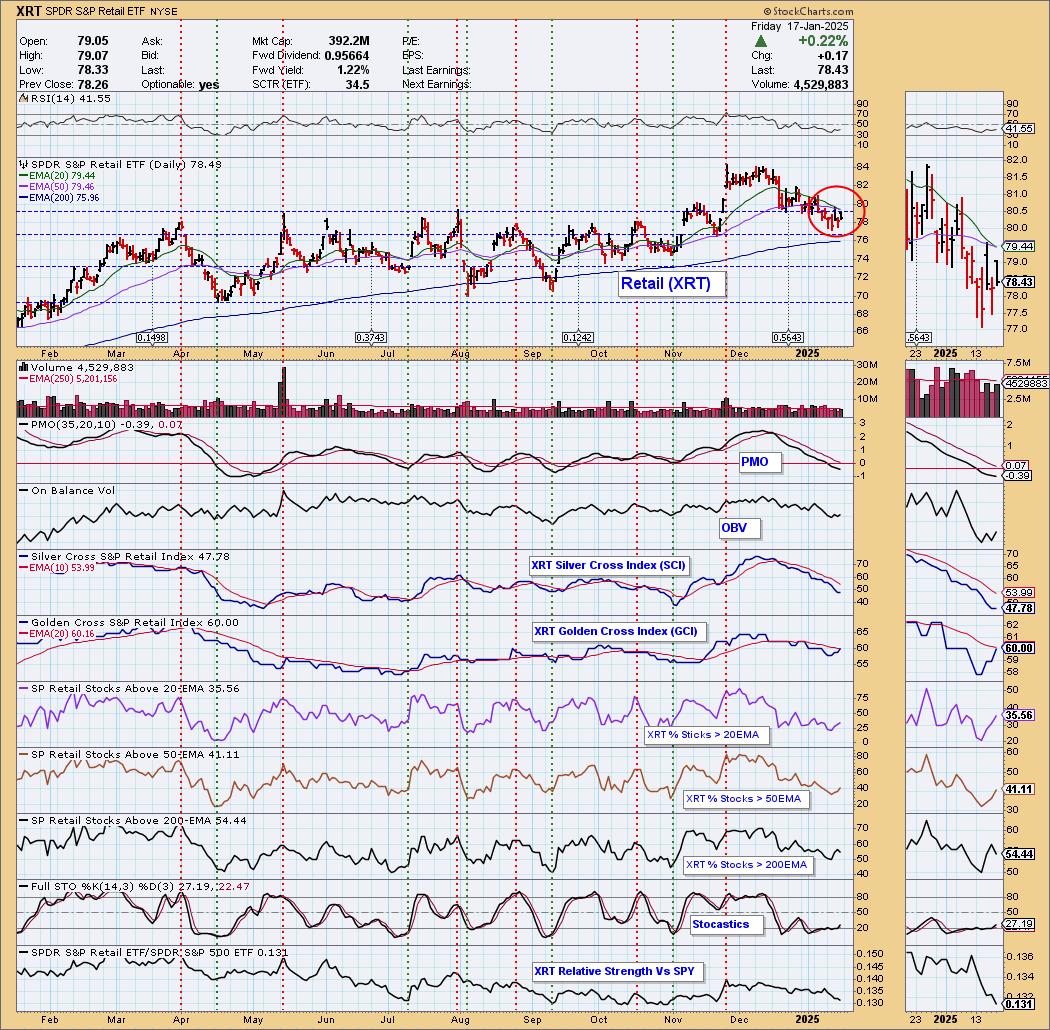
Task: Click the 'XRT Silver Cross Index (SCI)' label
Action: click(x=609, y=565)
